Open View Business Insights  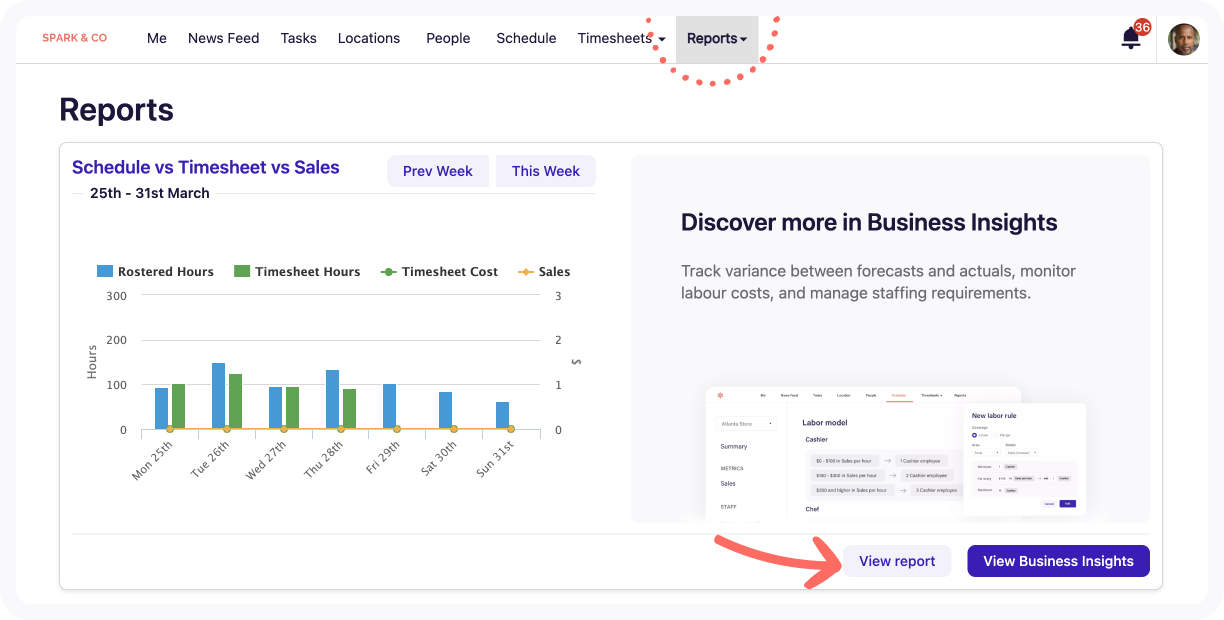click(x=1058, y=561)
